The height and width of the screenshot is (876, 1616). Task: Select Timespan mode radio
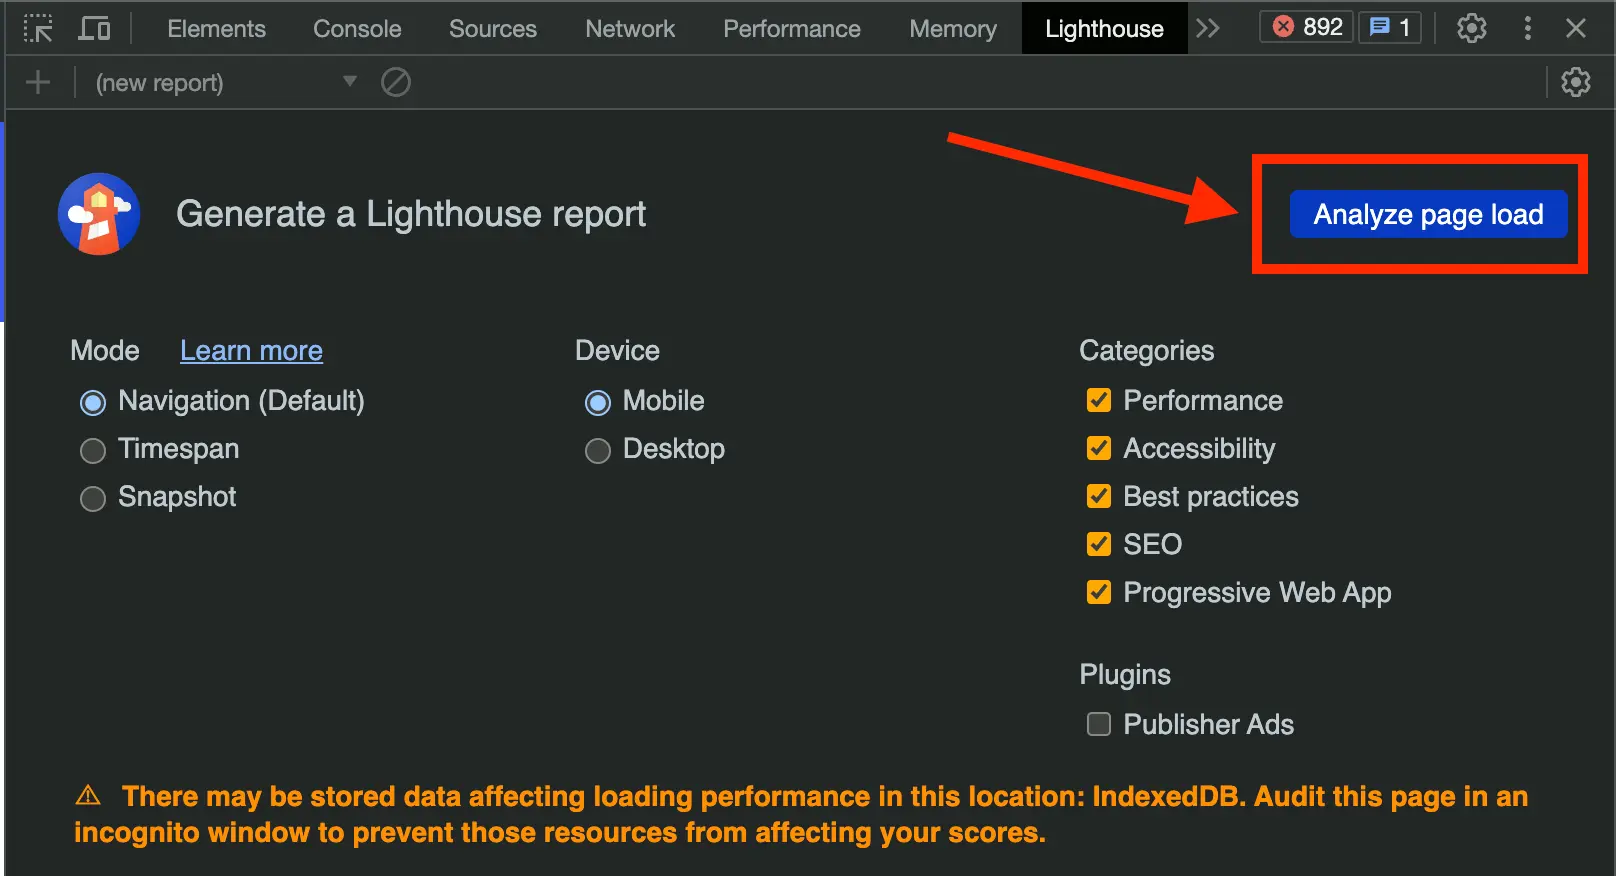(x=93, y=451)
